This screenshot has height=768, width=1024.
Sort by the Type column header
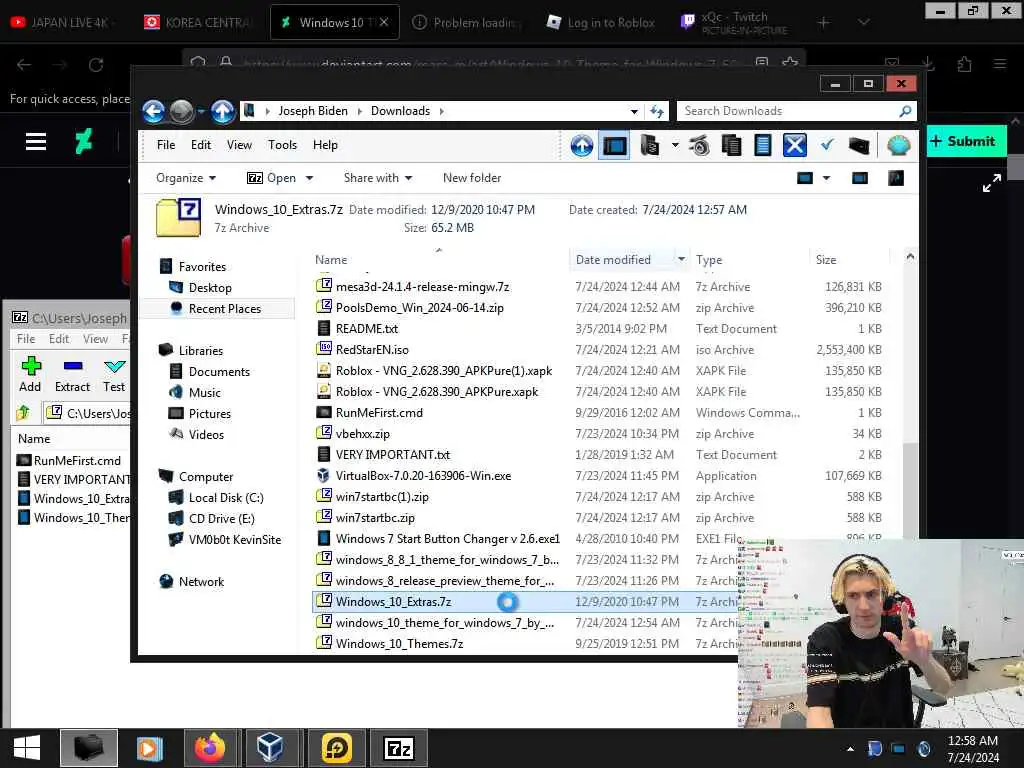click(709, 260)
